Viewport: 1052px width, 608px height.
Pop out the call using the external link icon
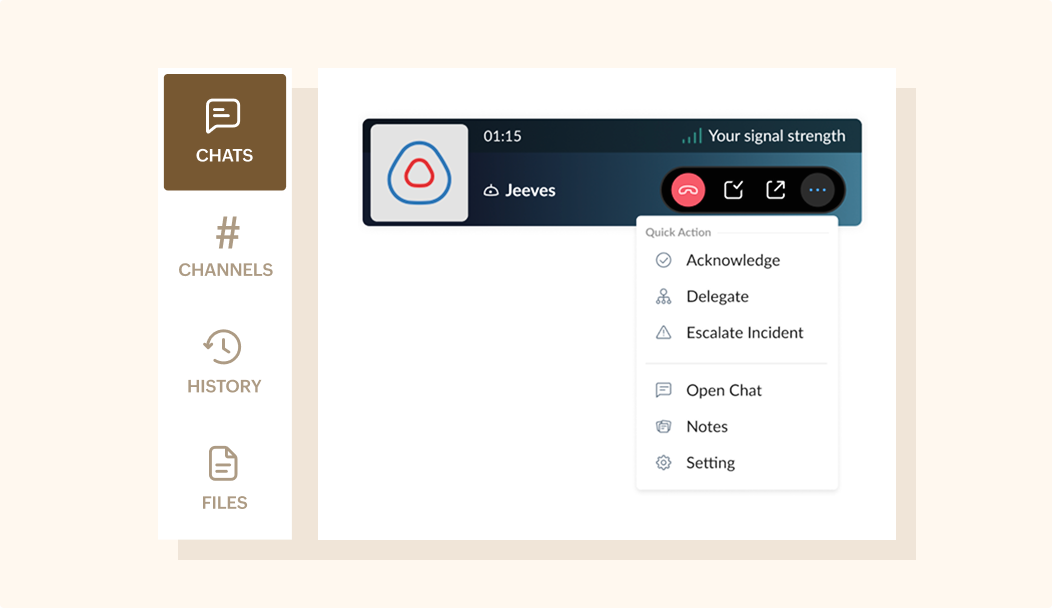pyautogui.click(x=774, y=189)
